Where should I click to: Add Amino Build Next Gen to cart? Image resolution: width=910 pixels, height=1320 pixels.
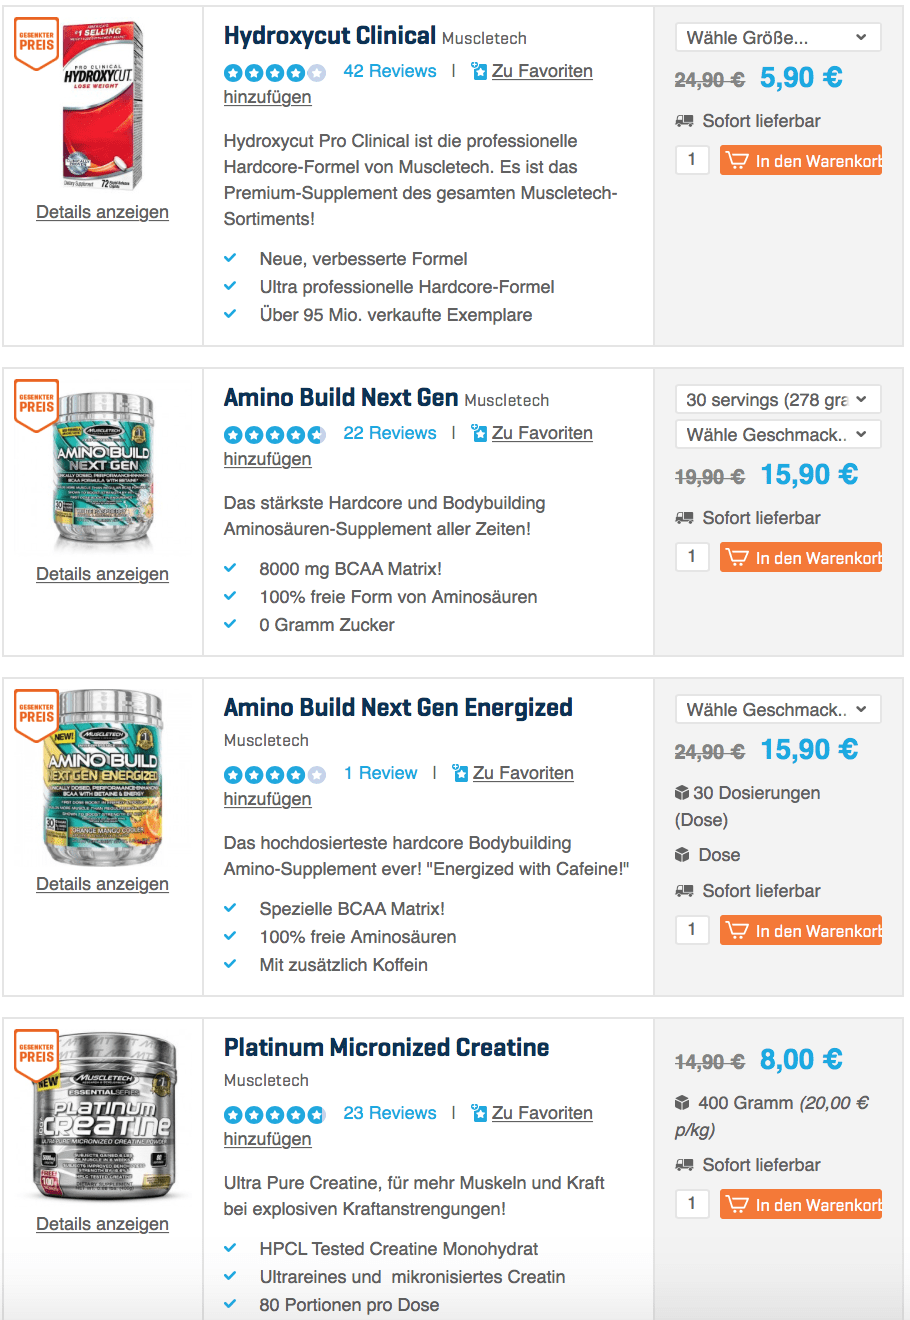tap(801, 558)
